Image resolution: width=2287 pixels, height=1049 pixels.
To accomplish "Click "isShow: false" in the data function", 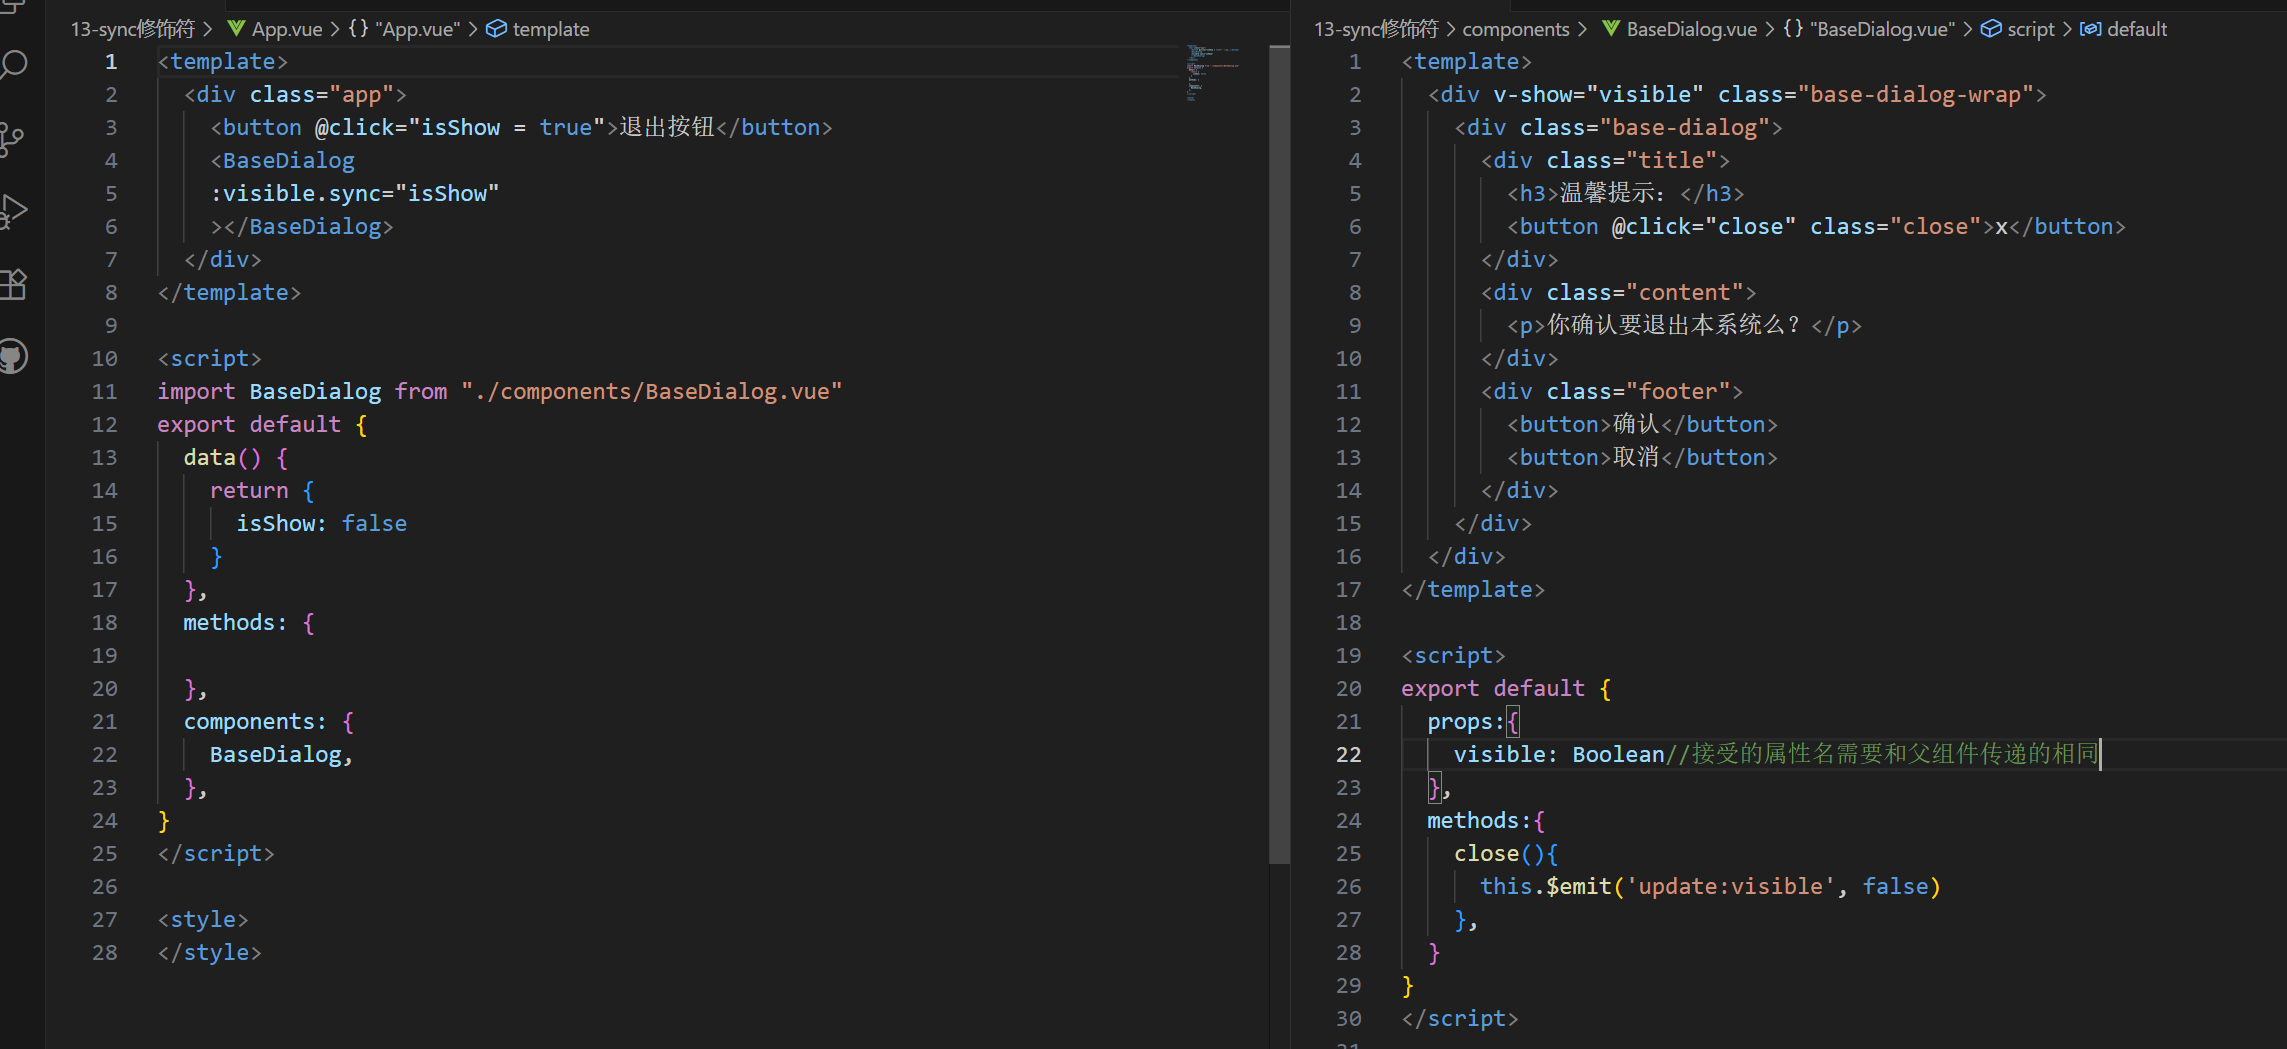I will (321, 524).
